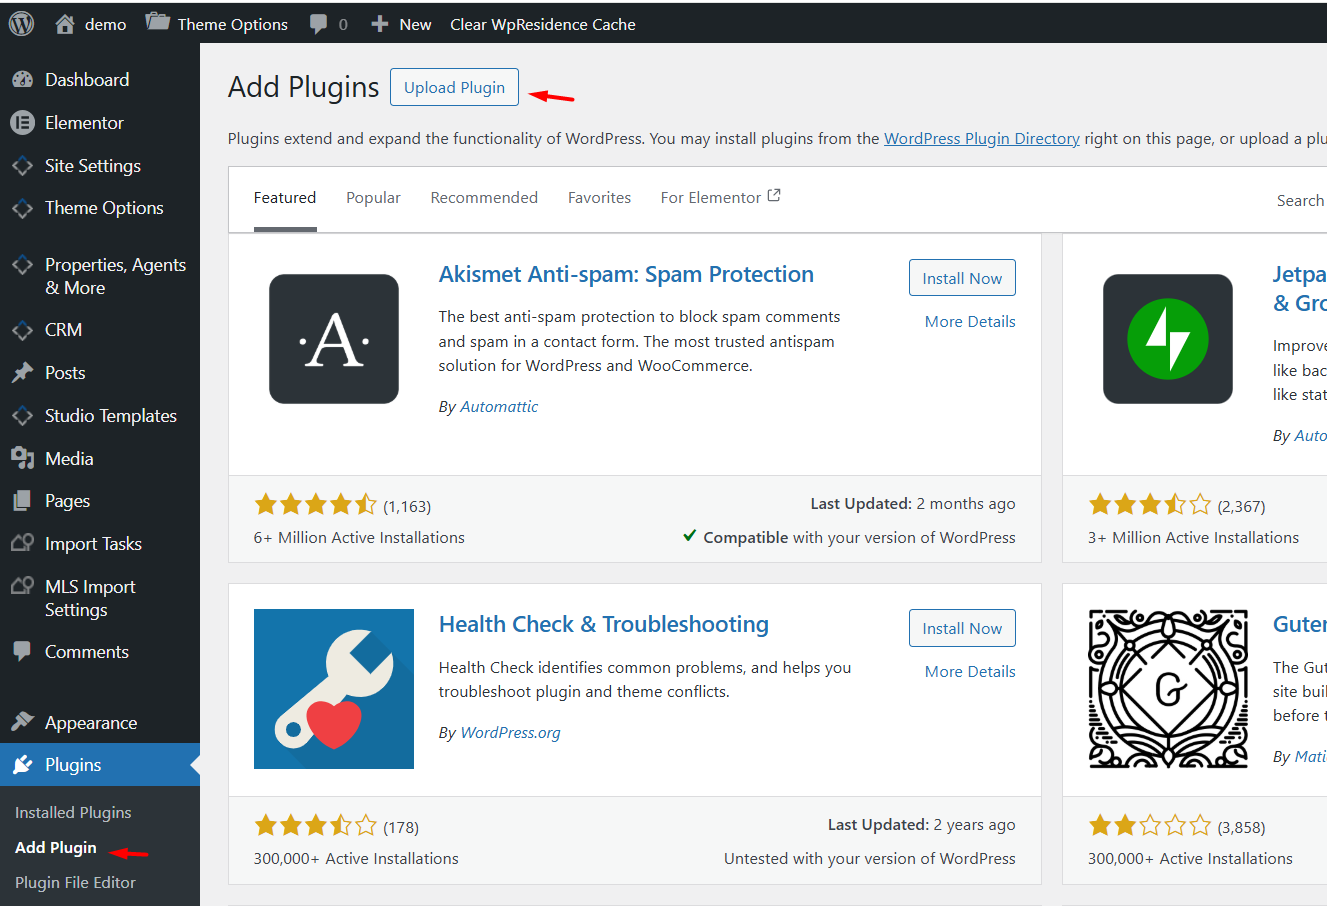Click the Akismet plugin icon
Image resolution: width=1327 pixels, height=906 pixels.
point(334,339)
